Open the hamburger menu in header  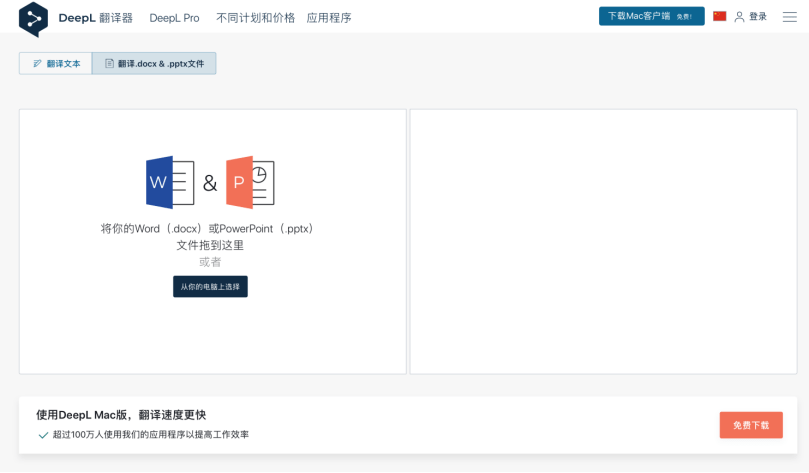789,17
